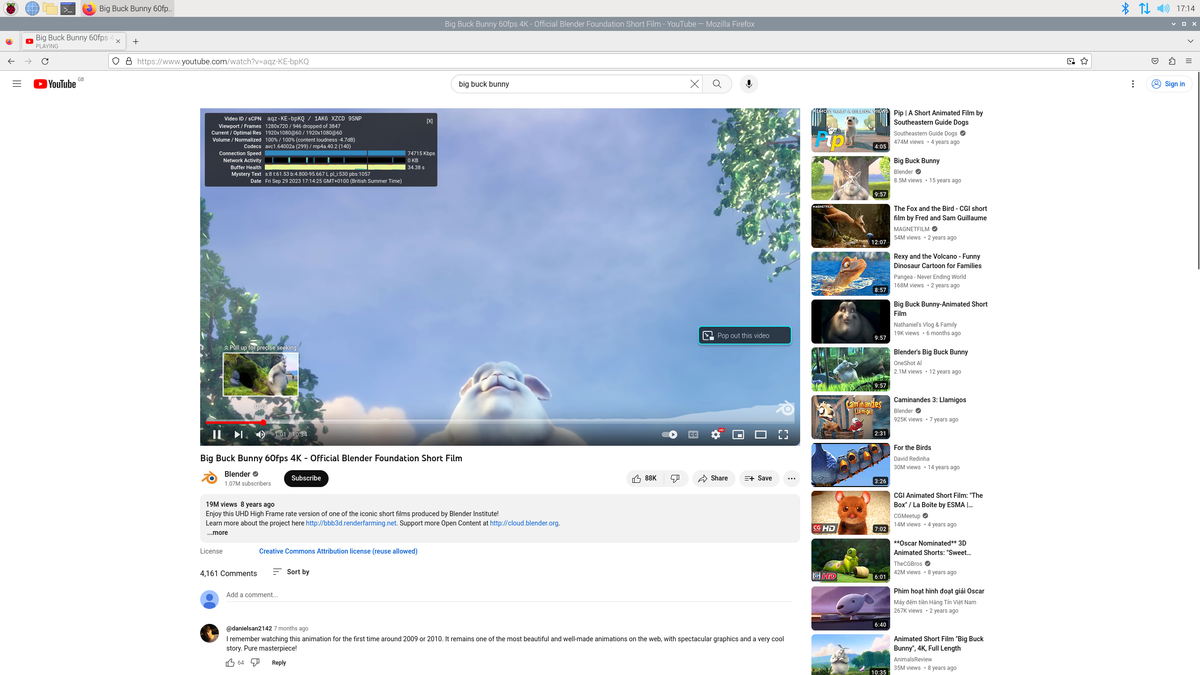
Task: Enter full screen mode
Action: click(x=783, y=434)
